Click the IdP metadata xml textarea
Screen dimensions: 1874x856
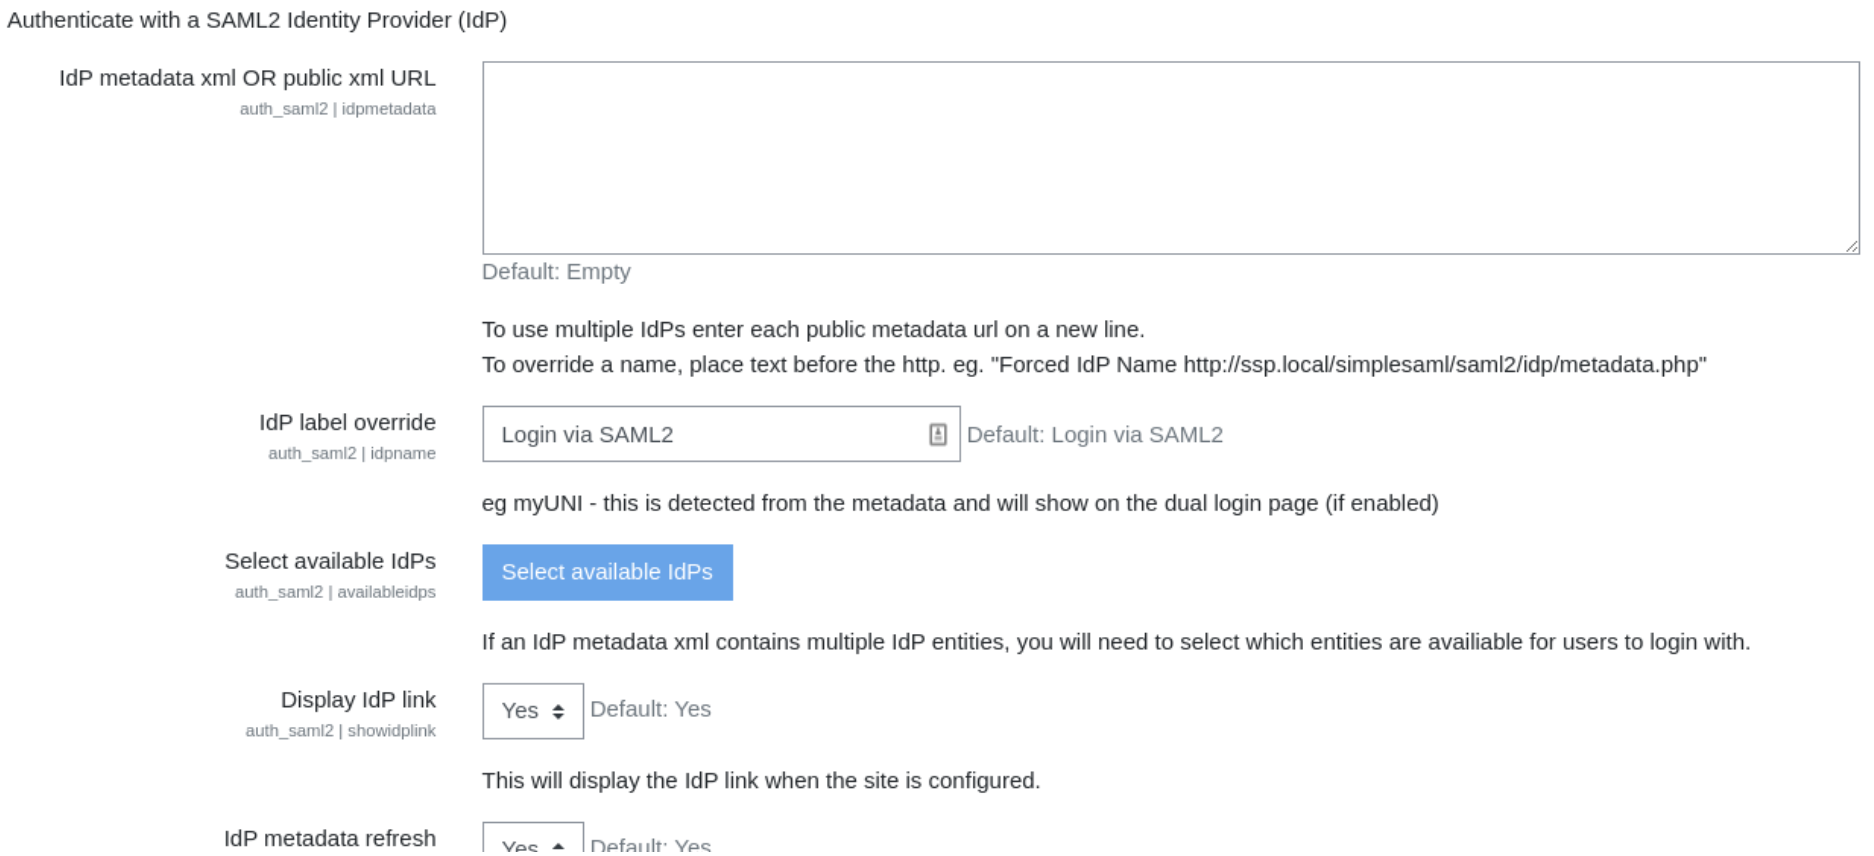1170,158
